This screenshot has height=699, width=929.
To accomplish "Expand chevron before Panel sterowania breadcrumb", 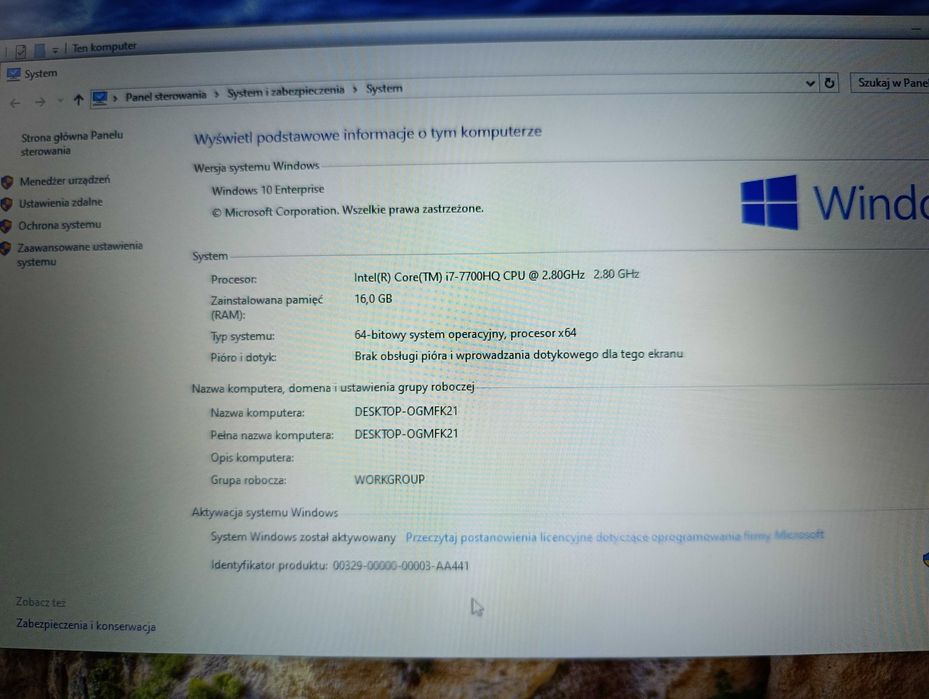I will pyautogui.click(x=115, y=98).
